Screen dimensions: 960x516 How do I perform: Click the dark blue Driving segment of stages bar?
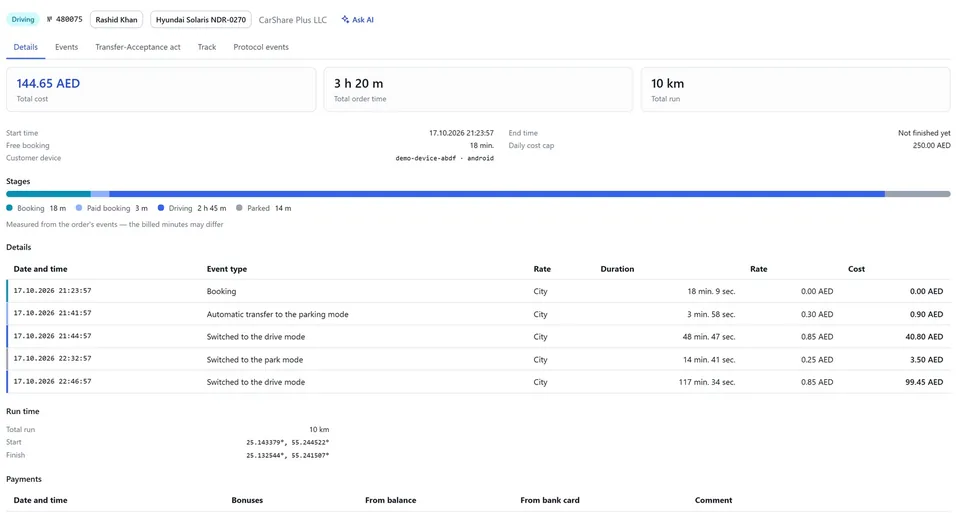coord(497,194)
